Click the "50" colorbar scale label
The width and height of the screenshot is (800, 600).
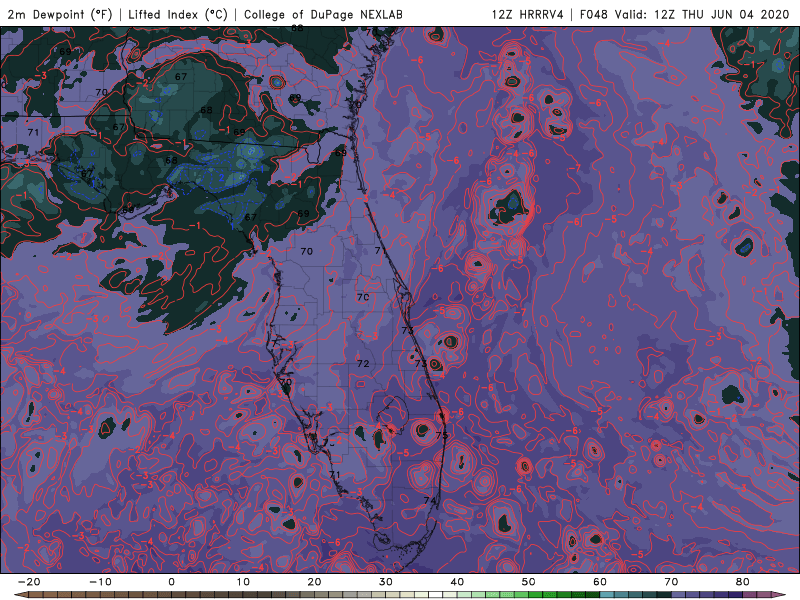529,582
